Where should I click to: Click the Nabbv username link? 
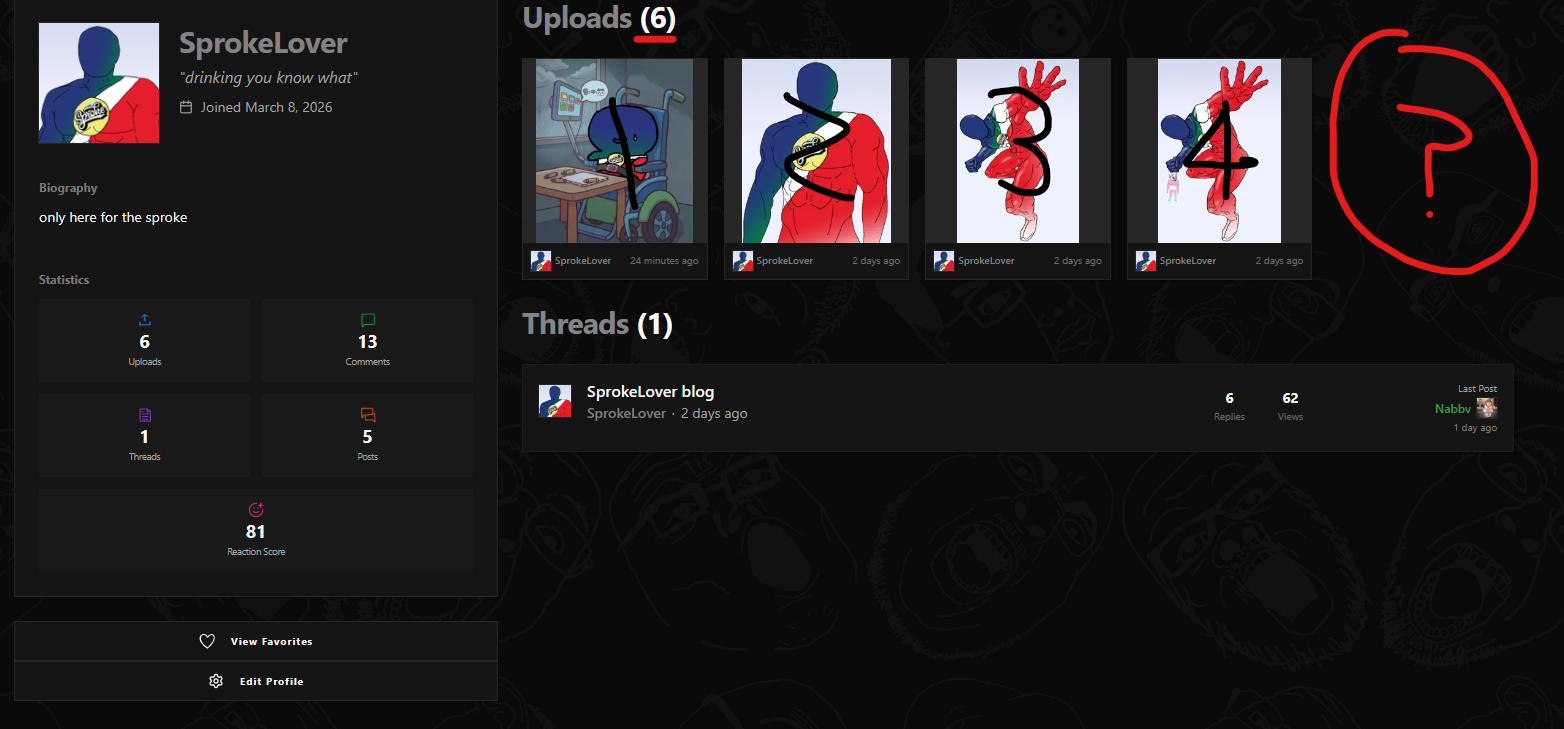click(1452, 408)
